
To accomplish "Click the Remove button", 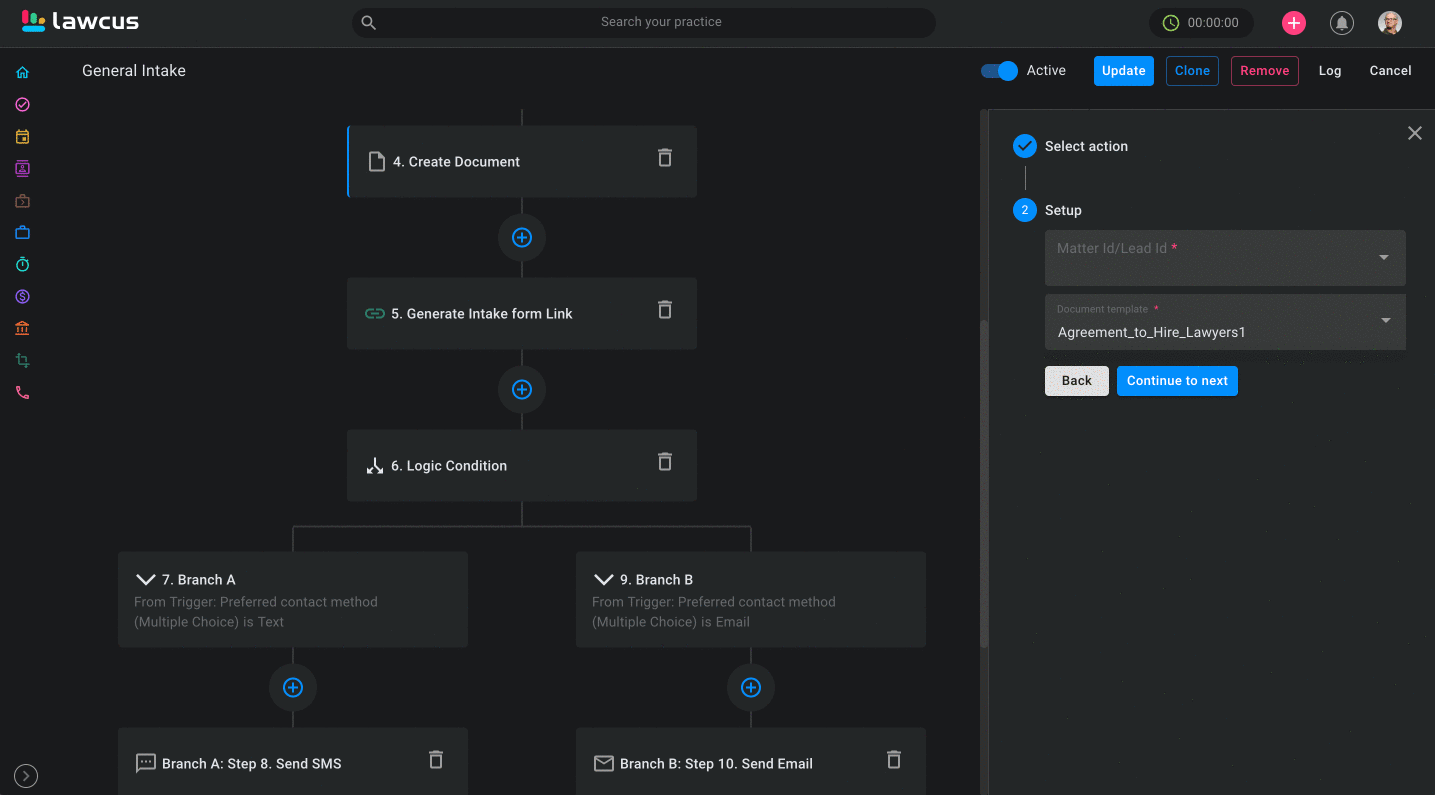I will coord(1265,71).
